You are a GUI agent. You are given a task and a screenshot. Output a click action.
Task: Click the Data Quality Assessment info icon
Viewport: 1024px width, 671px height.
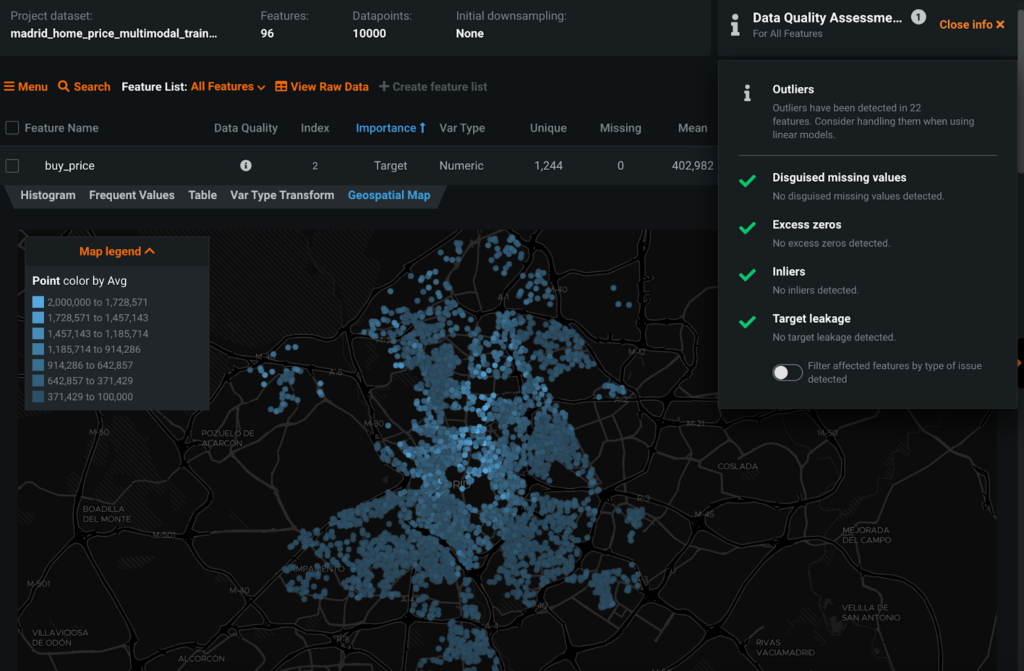tap(735, 25)
